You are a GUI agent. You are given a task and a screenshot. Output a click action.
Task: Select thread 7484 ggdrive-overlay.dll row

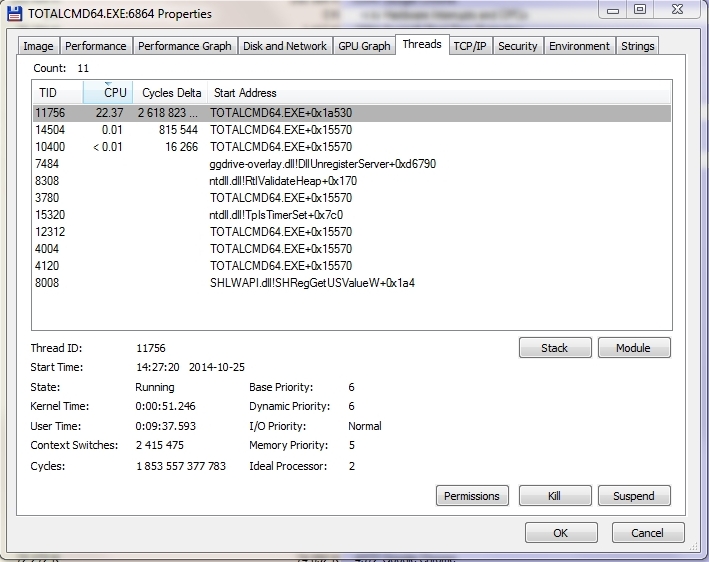[x=352, y=164]
